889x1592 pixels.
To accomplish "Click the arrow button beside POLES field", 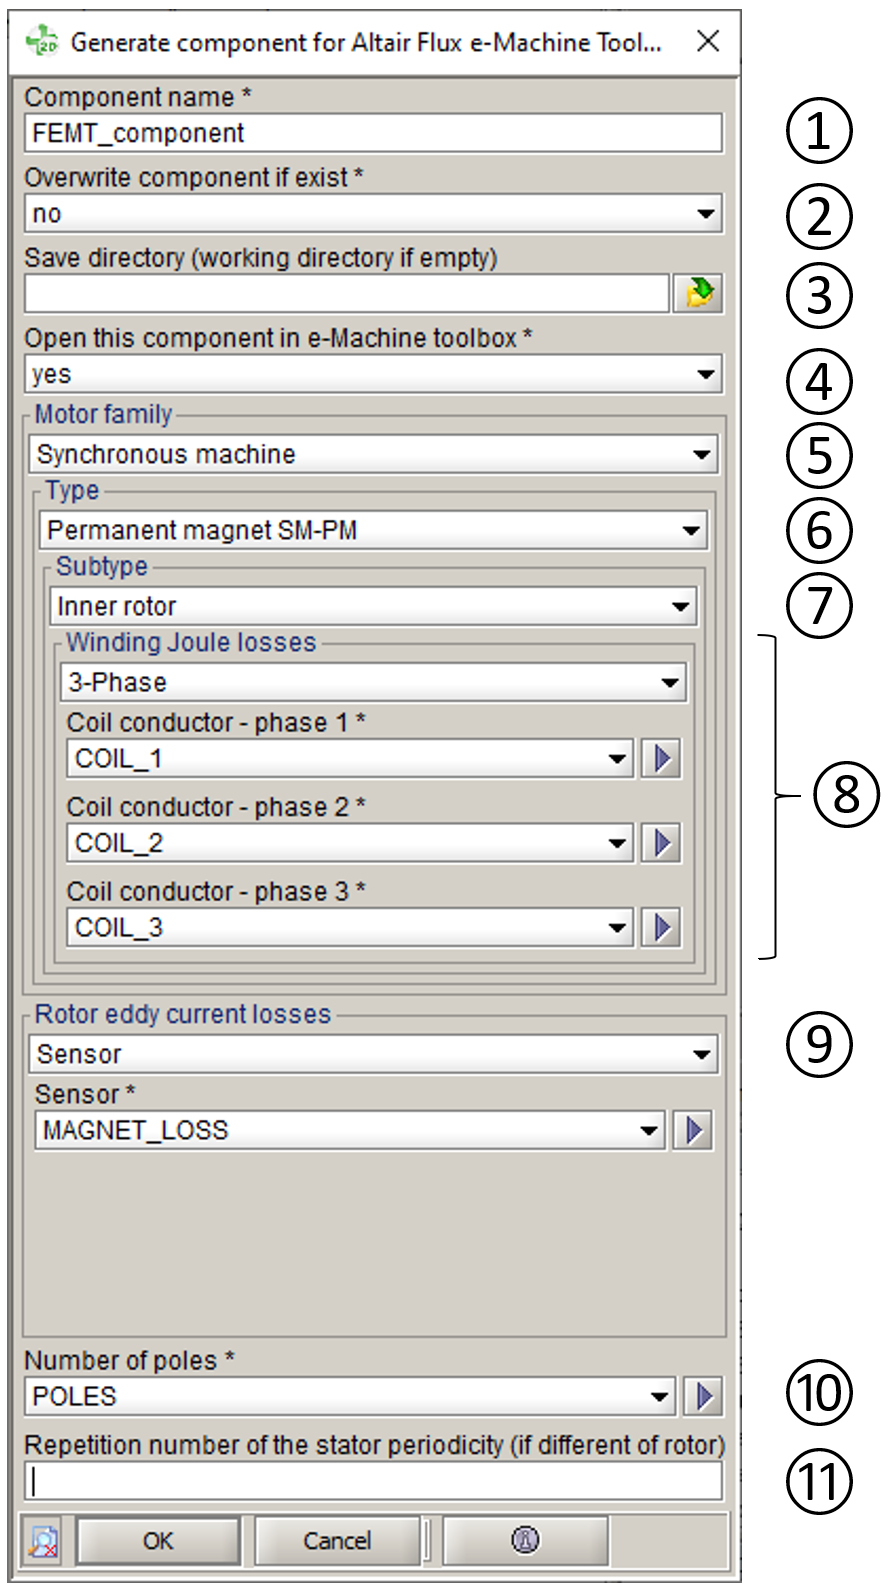I will pos(704,1396).
